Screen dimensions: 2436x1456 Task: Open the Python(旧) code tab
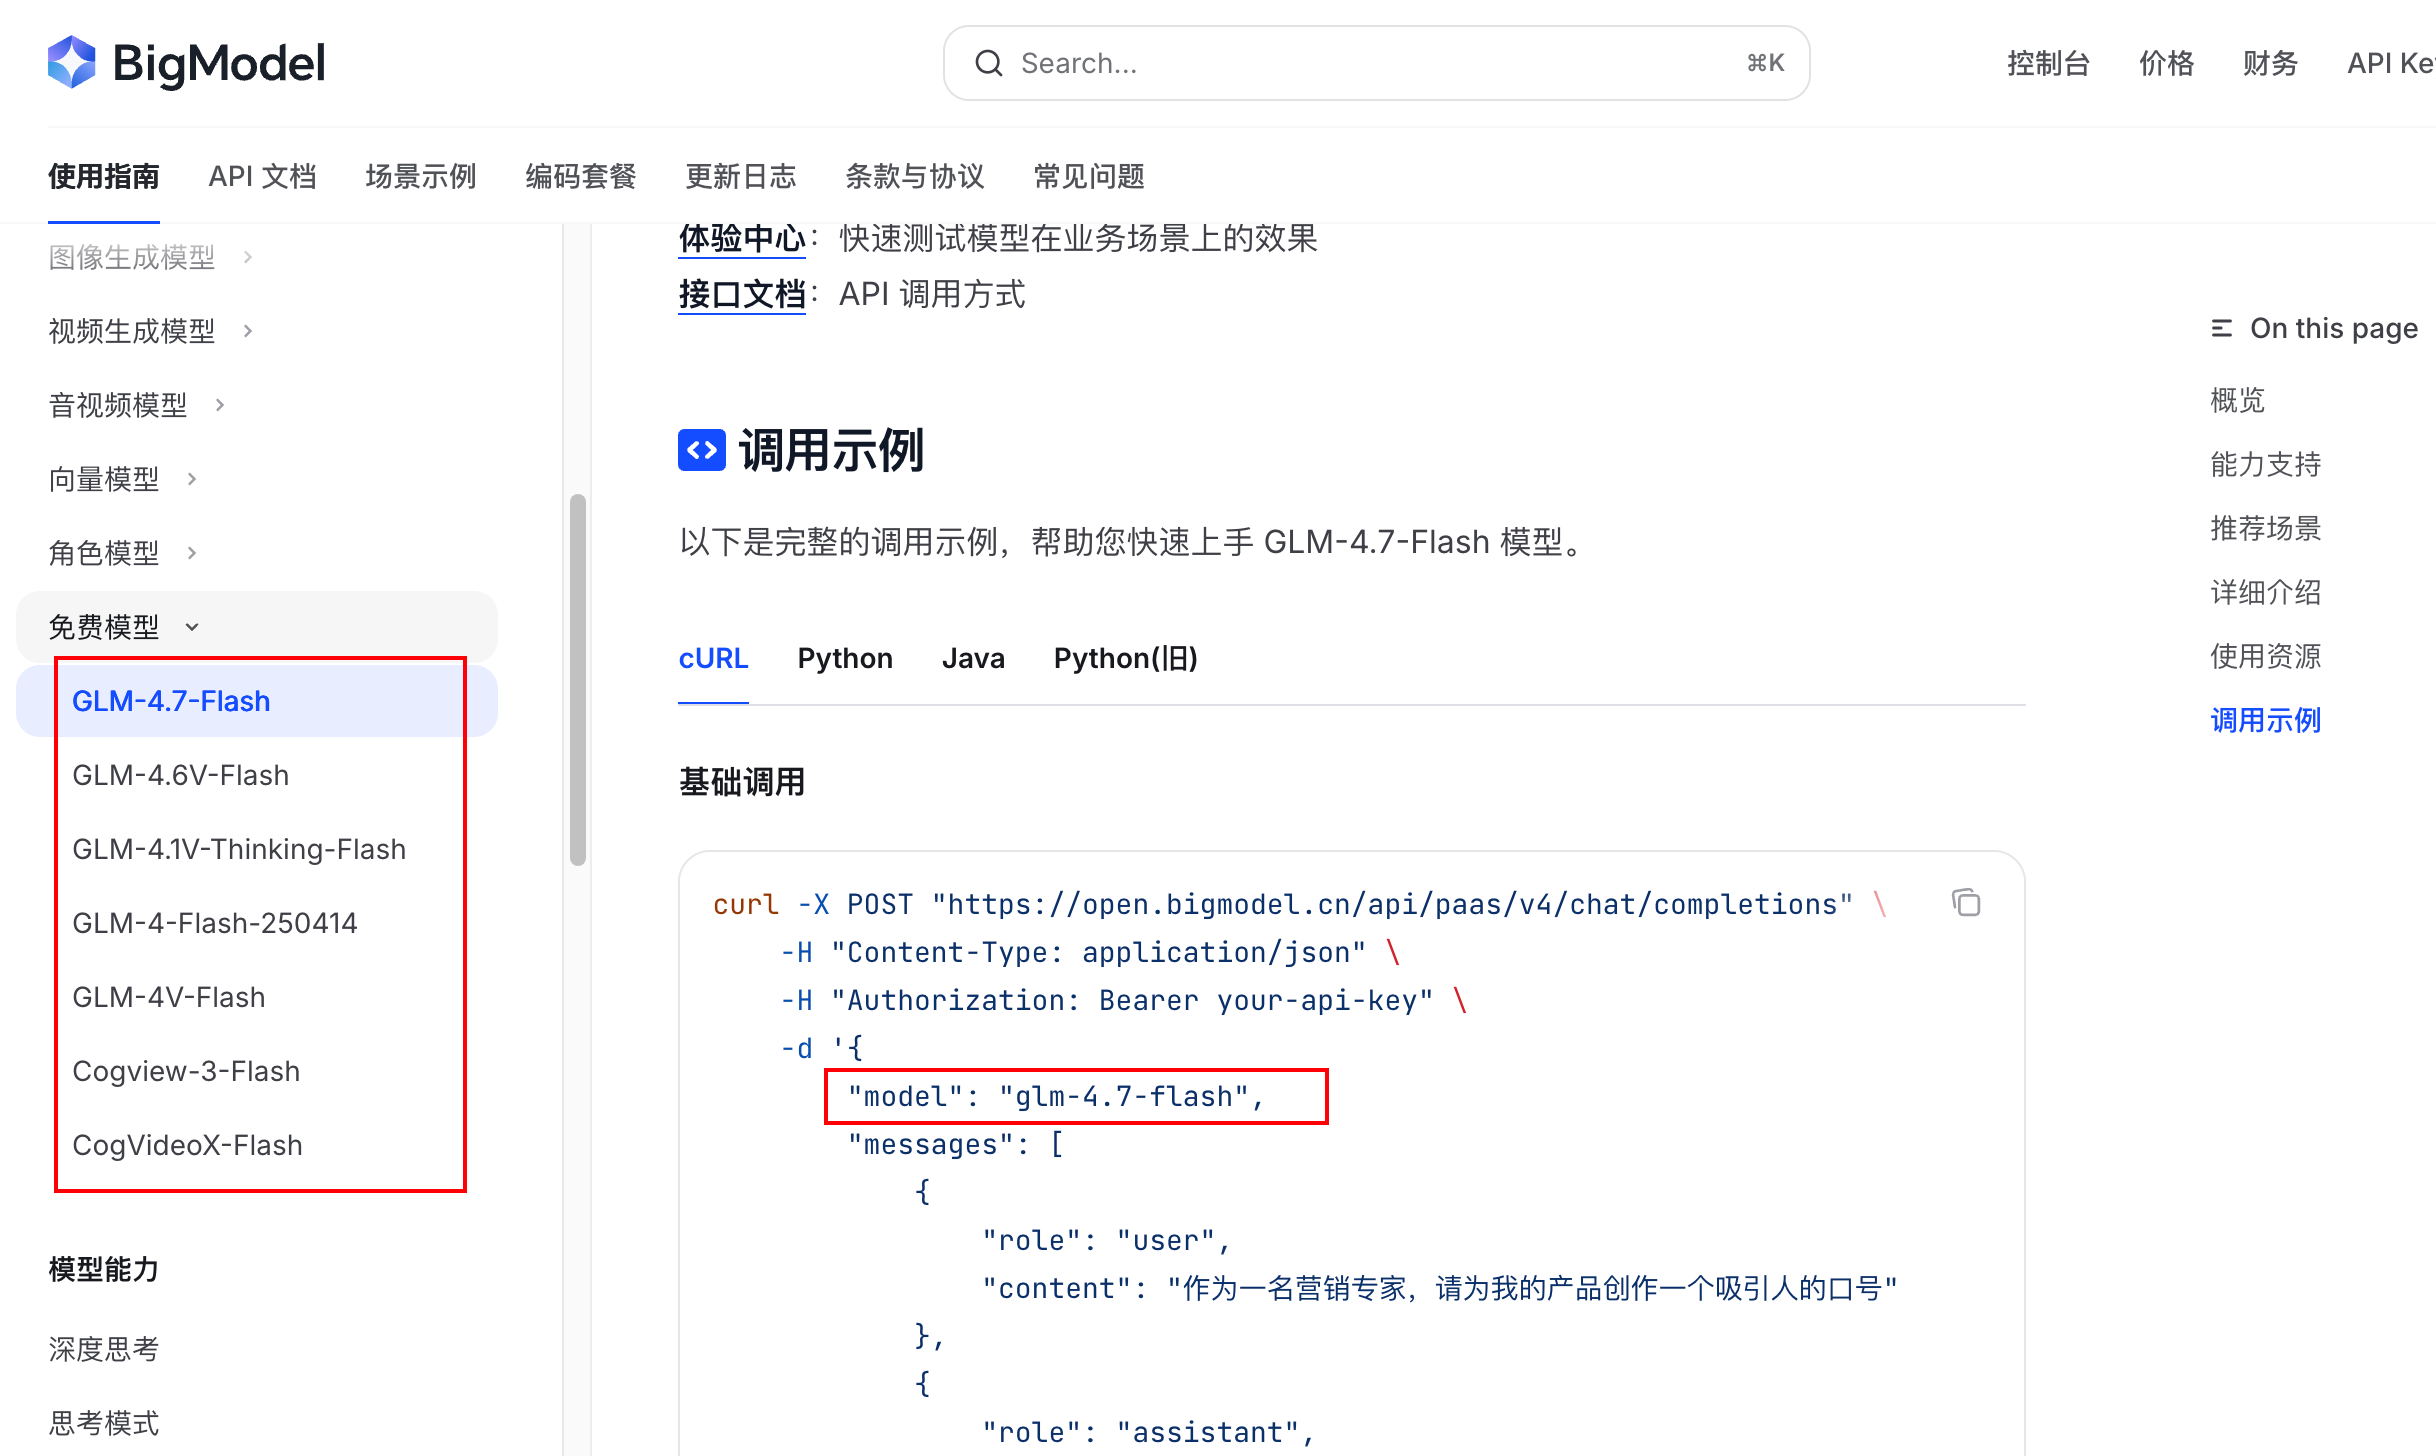(1125, 658)
